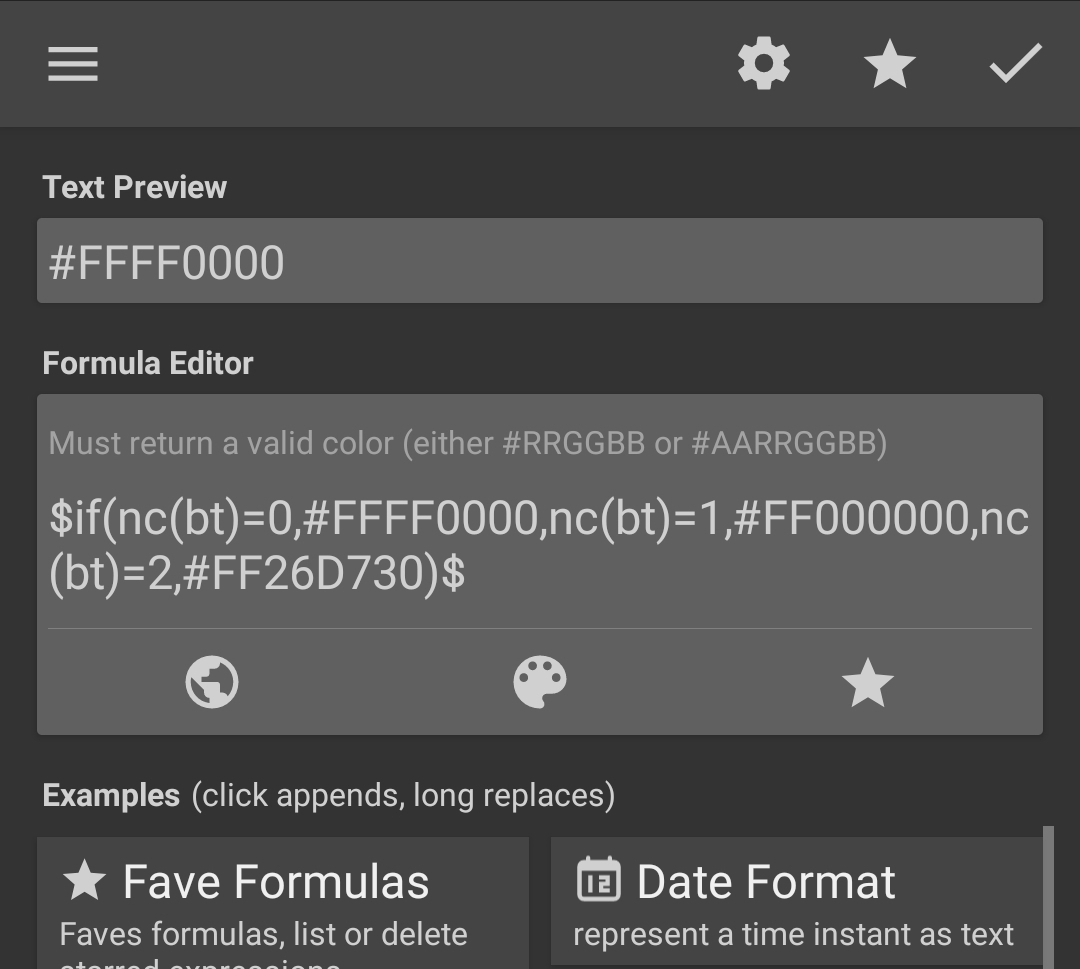1080x969 pixels.
Task: Click 'represent a time instant as text' description
Action: [x=793, y=935]
